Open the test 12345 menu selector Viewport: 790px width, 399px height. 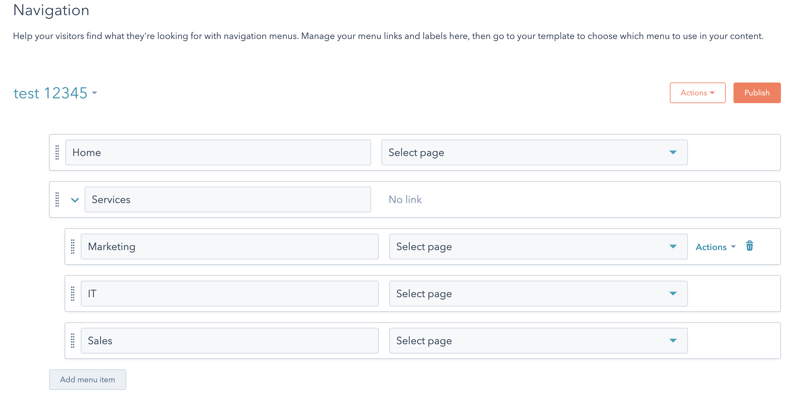pyautogui.click(x=55, y=93)
